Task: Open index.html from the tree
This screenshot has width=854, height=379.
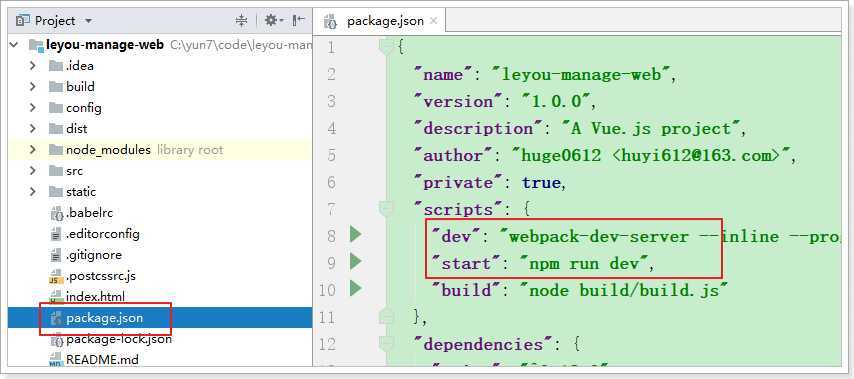Action: point(95,297)
